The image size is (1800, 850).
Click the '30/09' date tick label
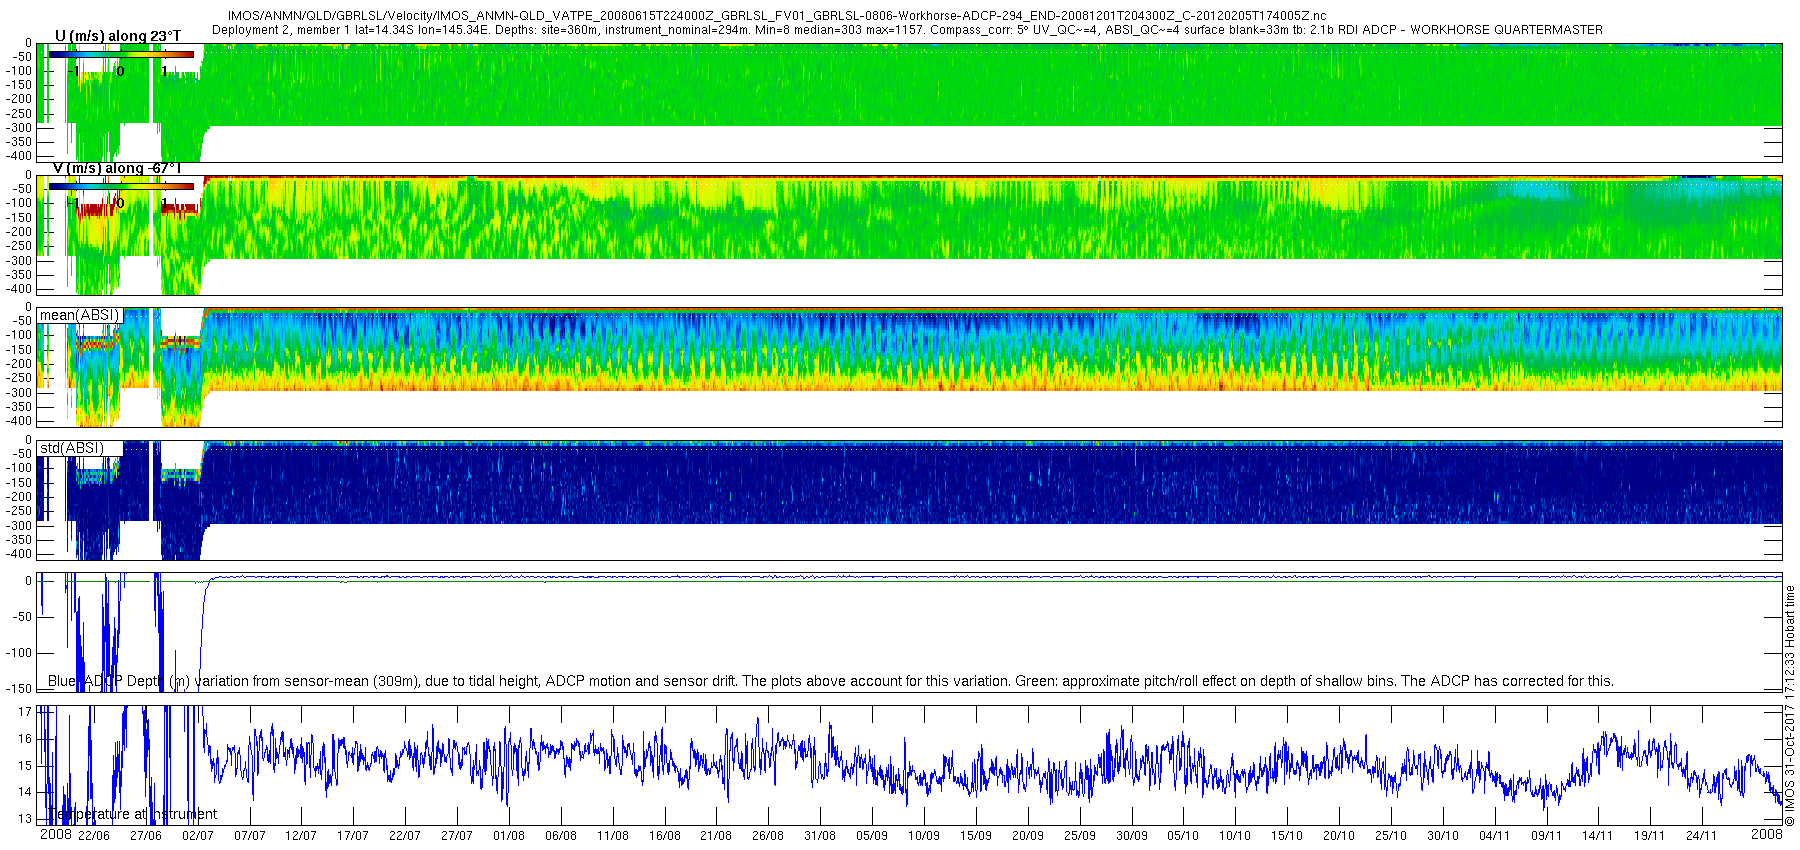[x=1132, y=836]
